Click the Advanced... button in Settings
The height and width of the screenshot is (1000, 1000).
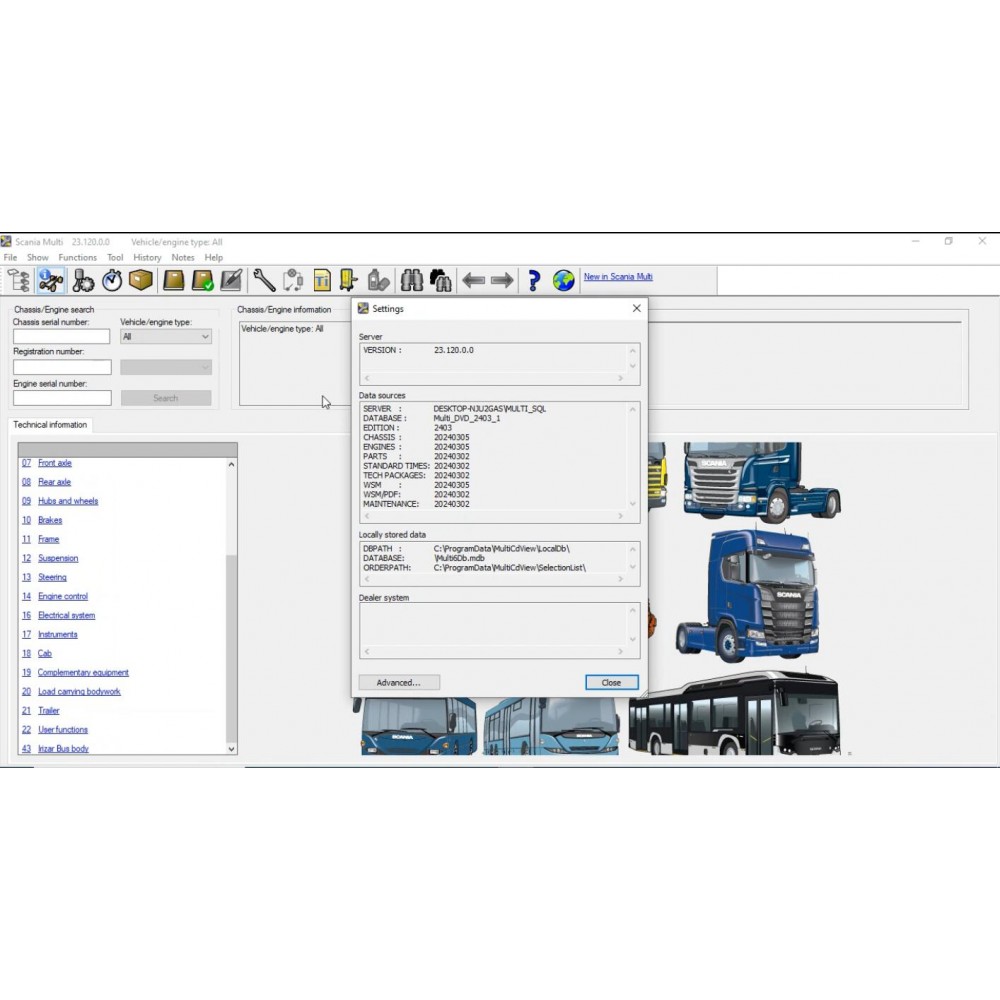(399, 682)
